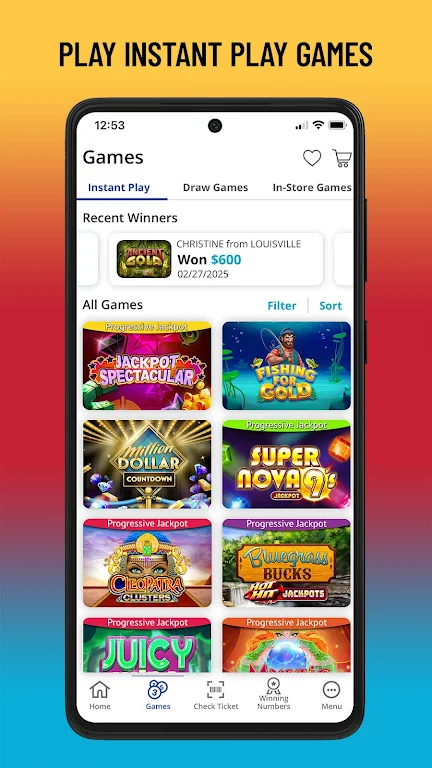Screen dimensions: 432x768
Task: Play Bluegrass Bucks Hot Hit Jackpots
Action: pyautogui.click(x=287, y=563)
